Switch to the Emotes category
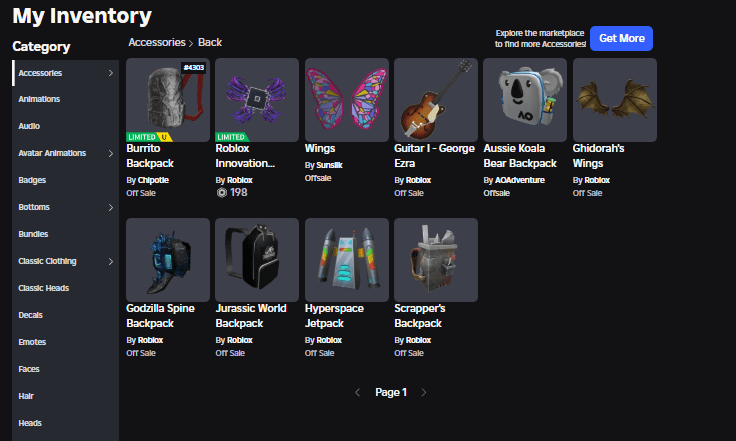 point(32,342)
